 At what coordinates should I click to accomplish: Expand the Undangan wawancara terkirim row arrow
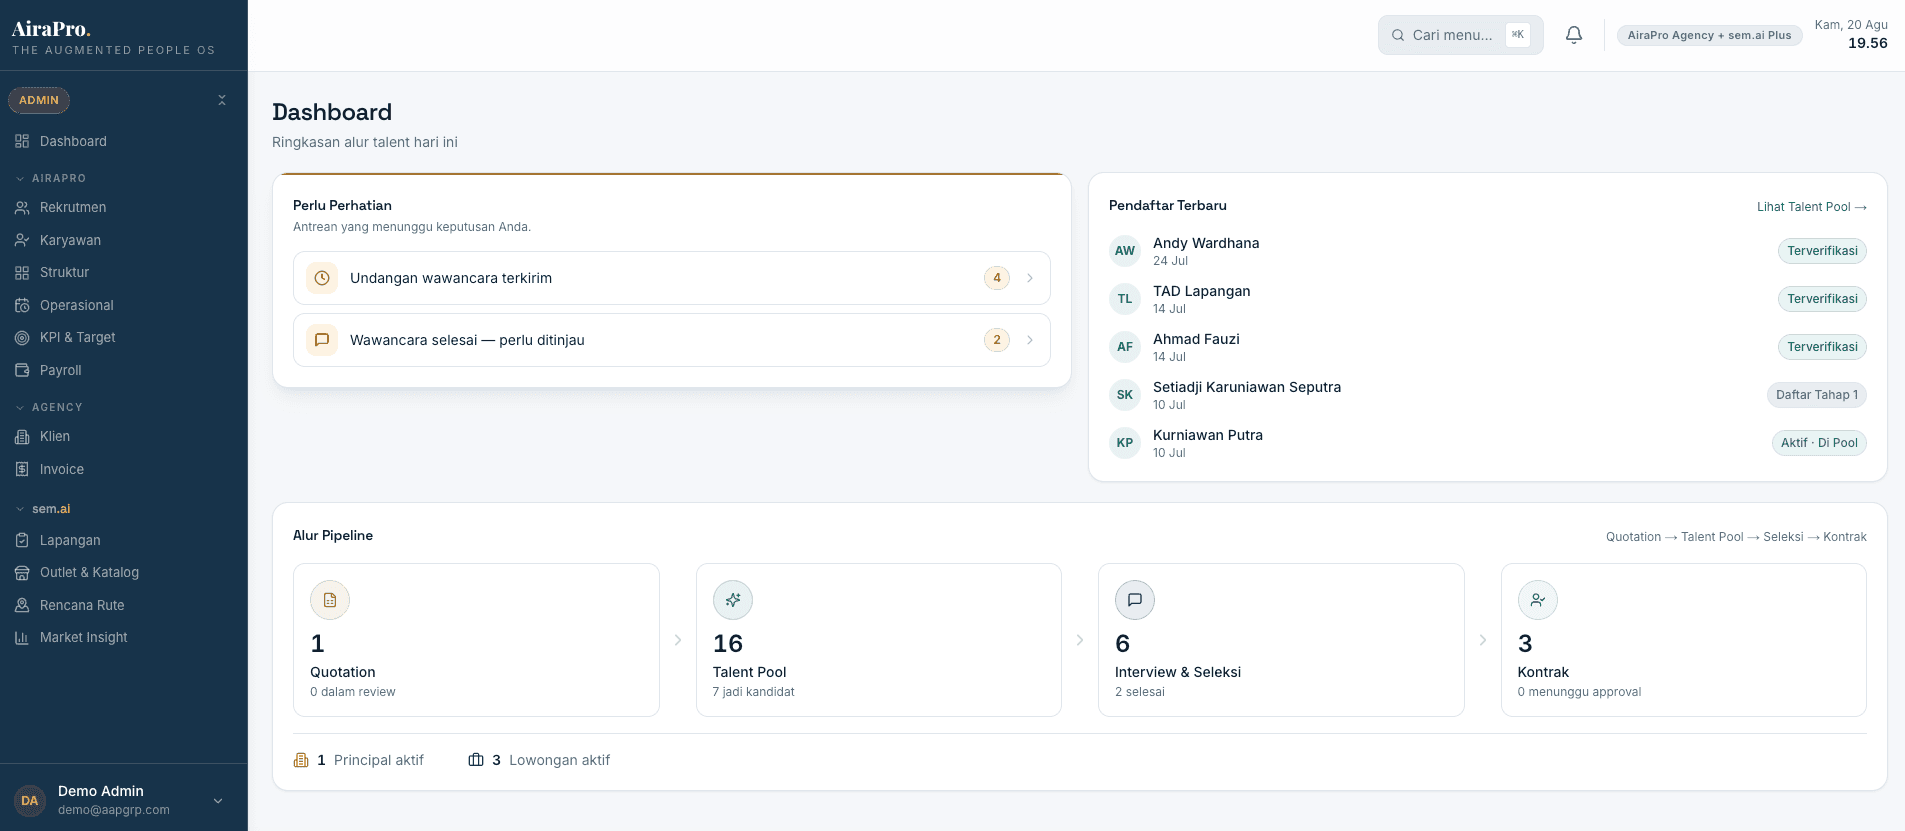[x=1030, y=278]
